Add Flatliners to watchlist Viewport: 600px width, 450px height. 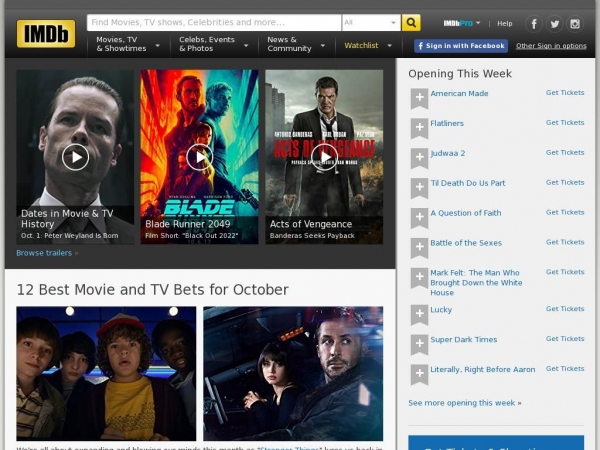[419, 128]
